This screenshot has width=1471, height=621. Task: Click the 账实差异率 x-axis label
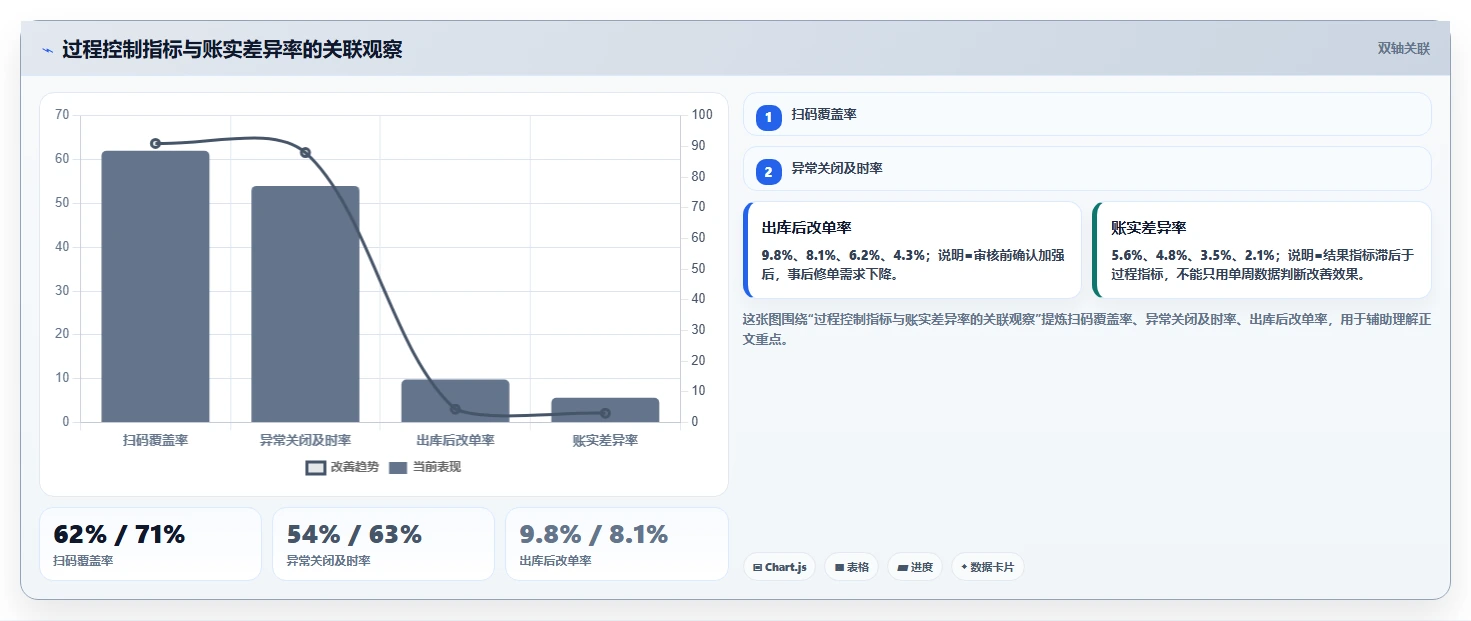click(x=605, y=440)
